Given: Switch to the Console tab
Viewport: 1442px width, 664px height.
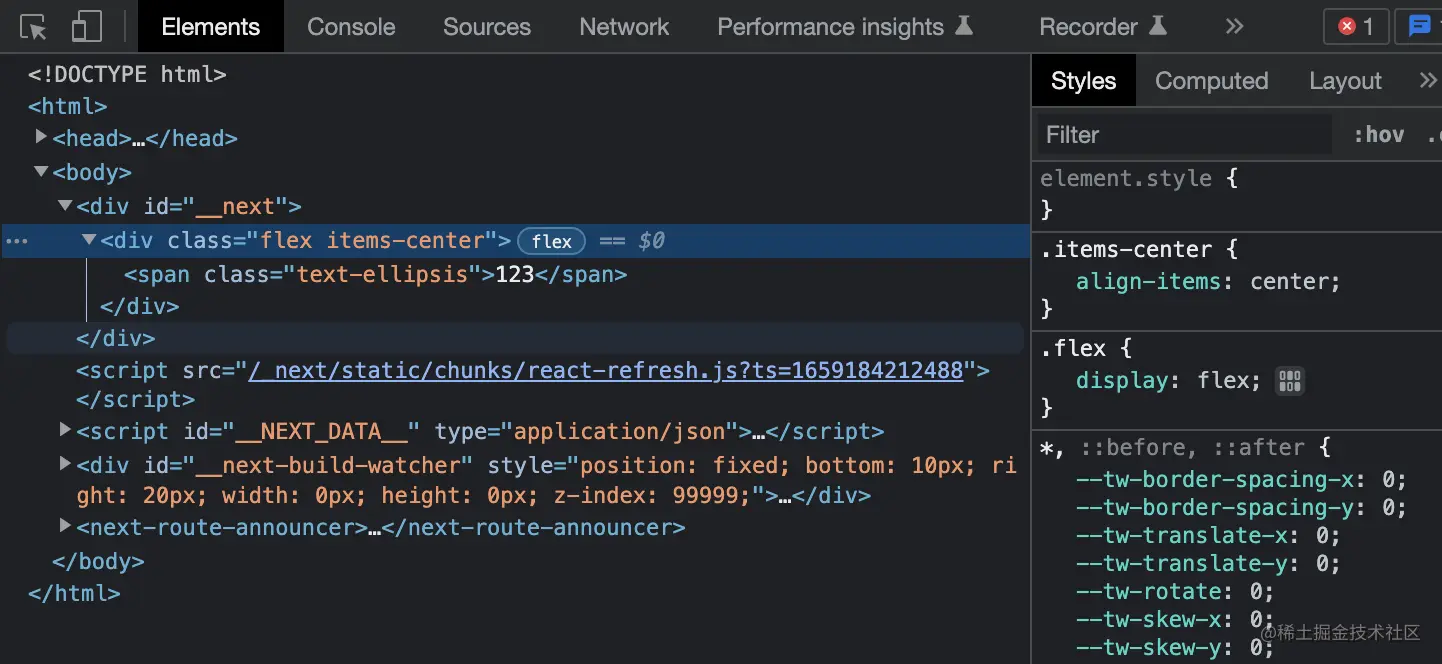Looking at the screenshot, I should click(x=351, y=27).
